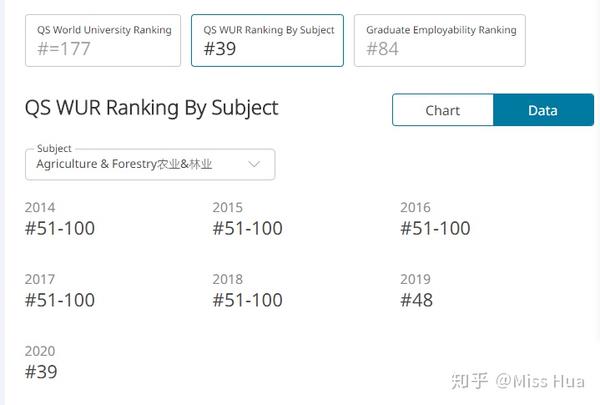600x405 pixels.
Task: Select the 2018 ranking entry #51-100
Action: [248, 300]
